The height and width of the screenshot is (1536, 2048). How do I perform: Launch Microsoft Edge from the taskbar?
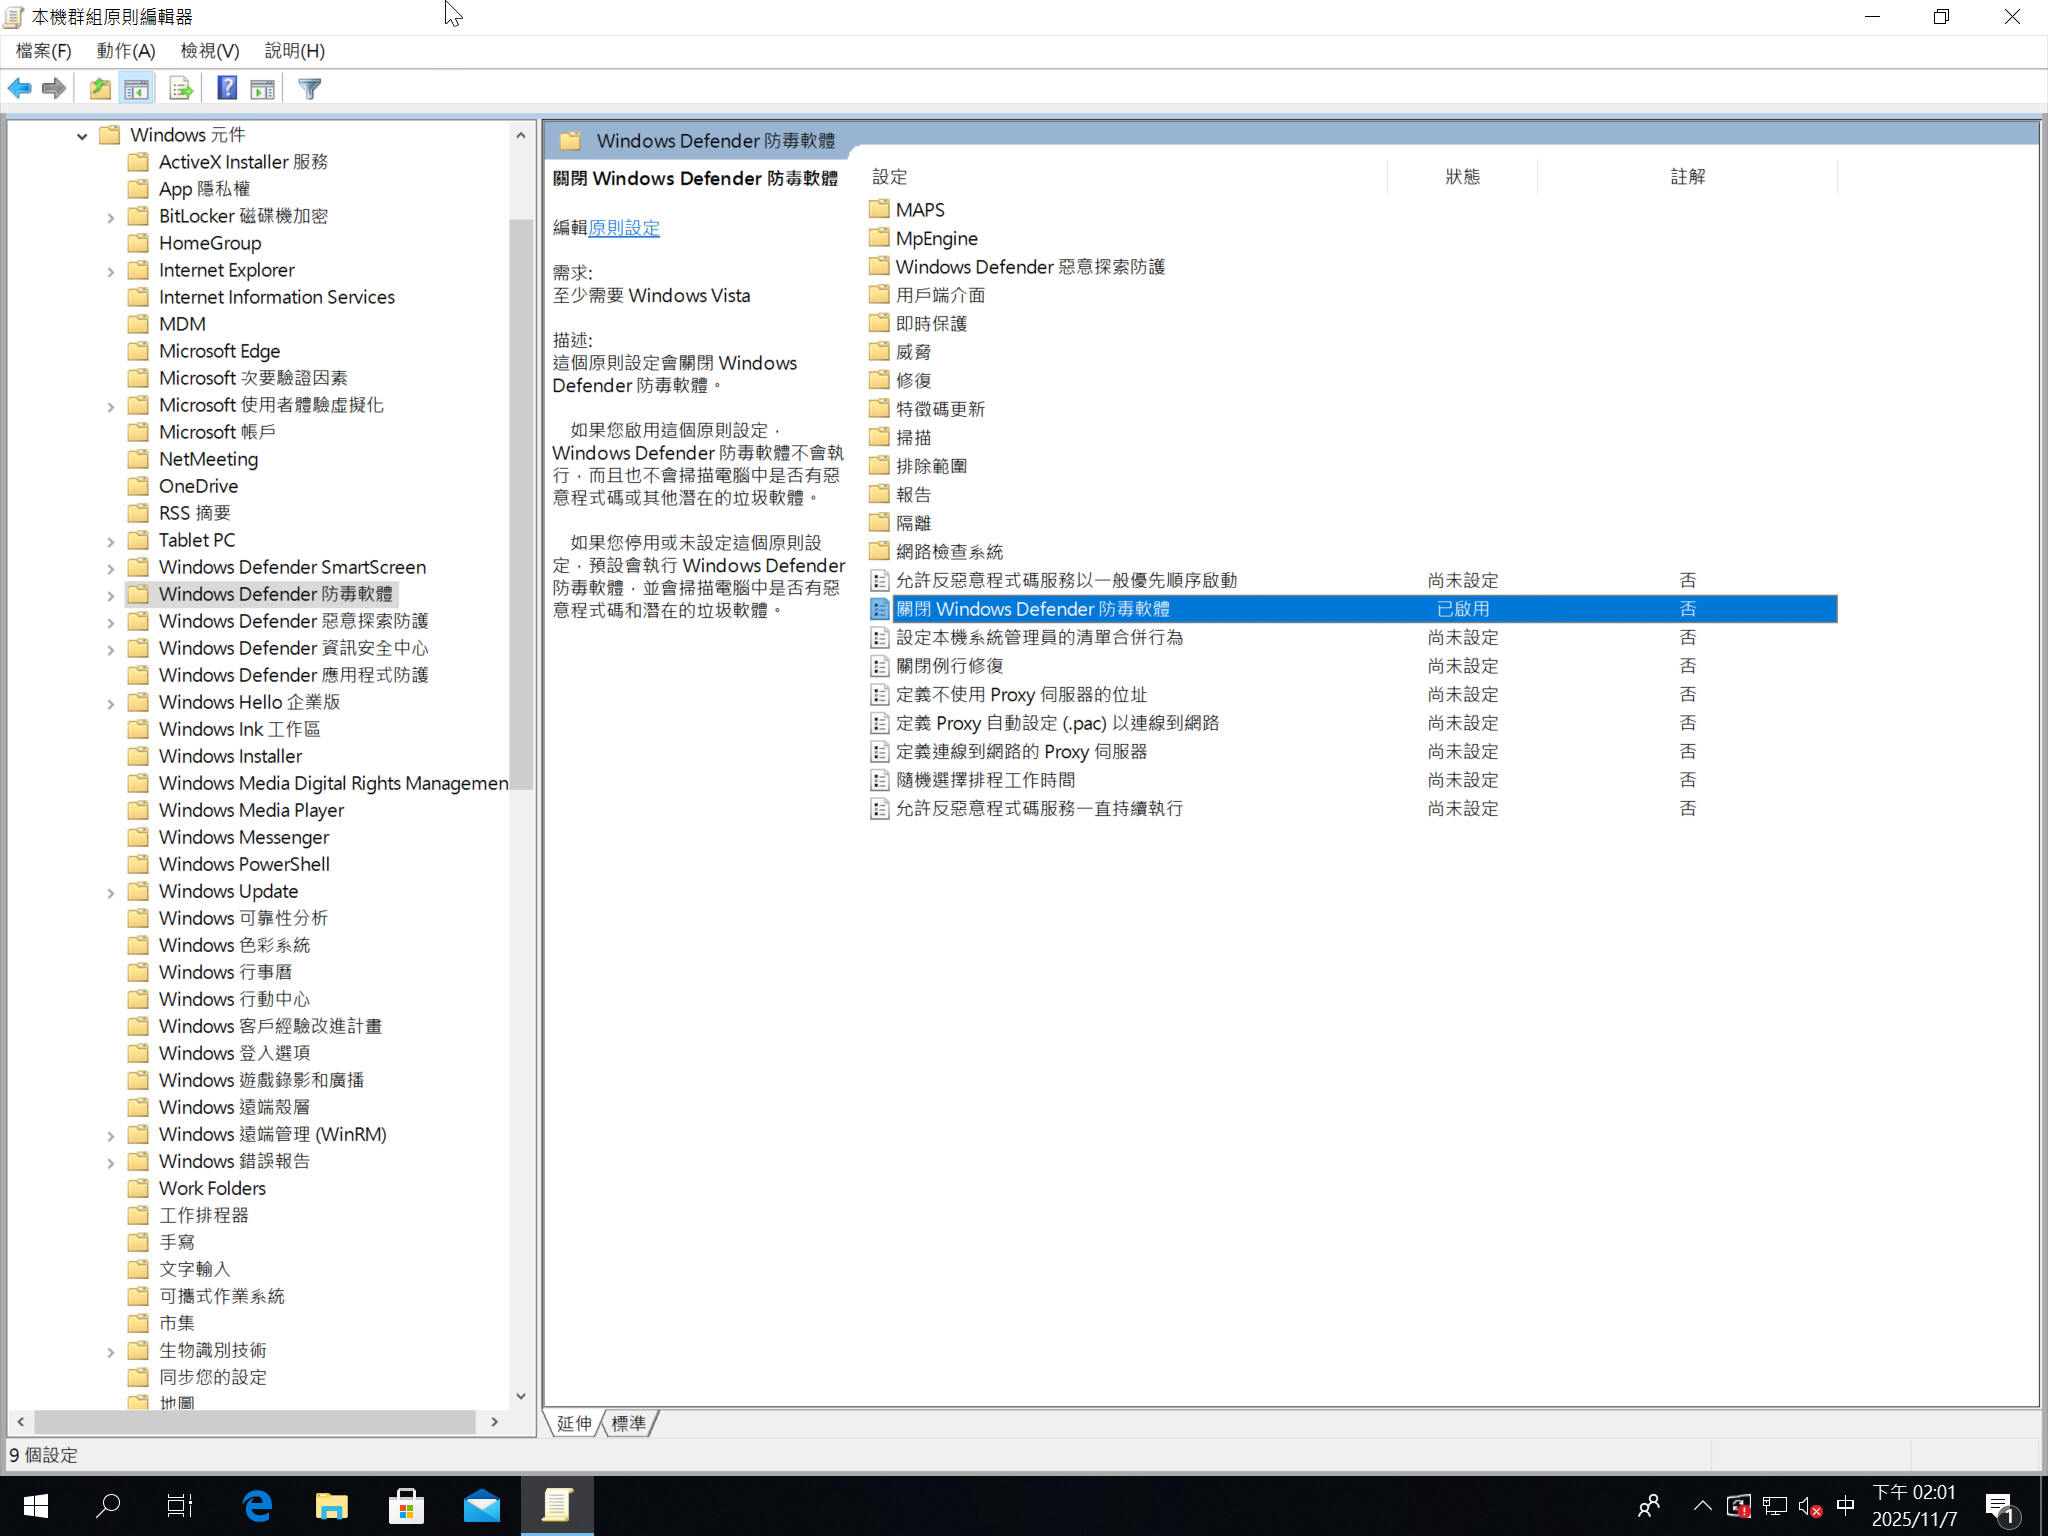tap(257, 1505)
